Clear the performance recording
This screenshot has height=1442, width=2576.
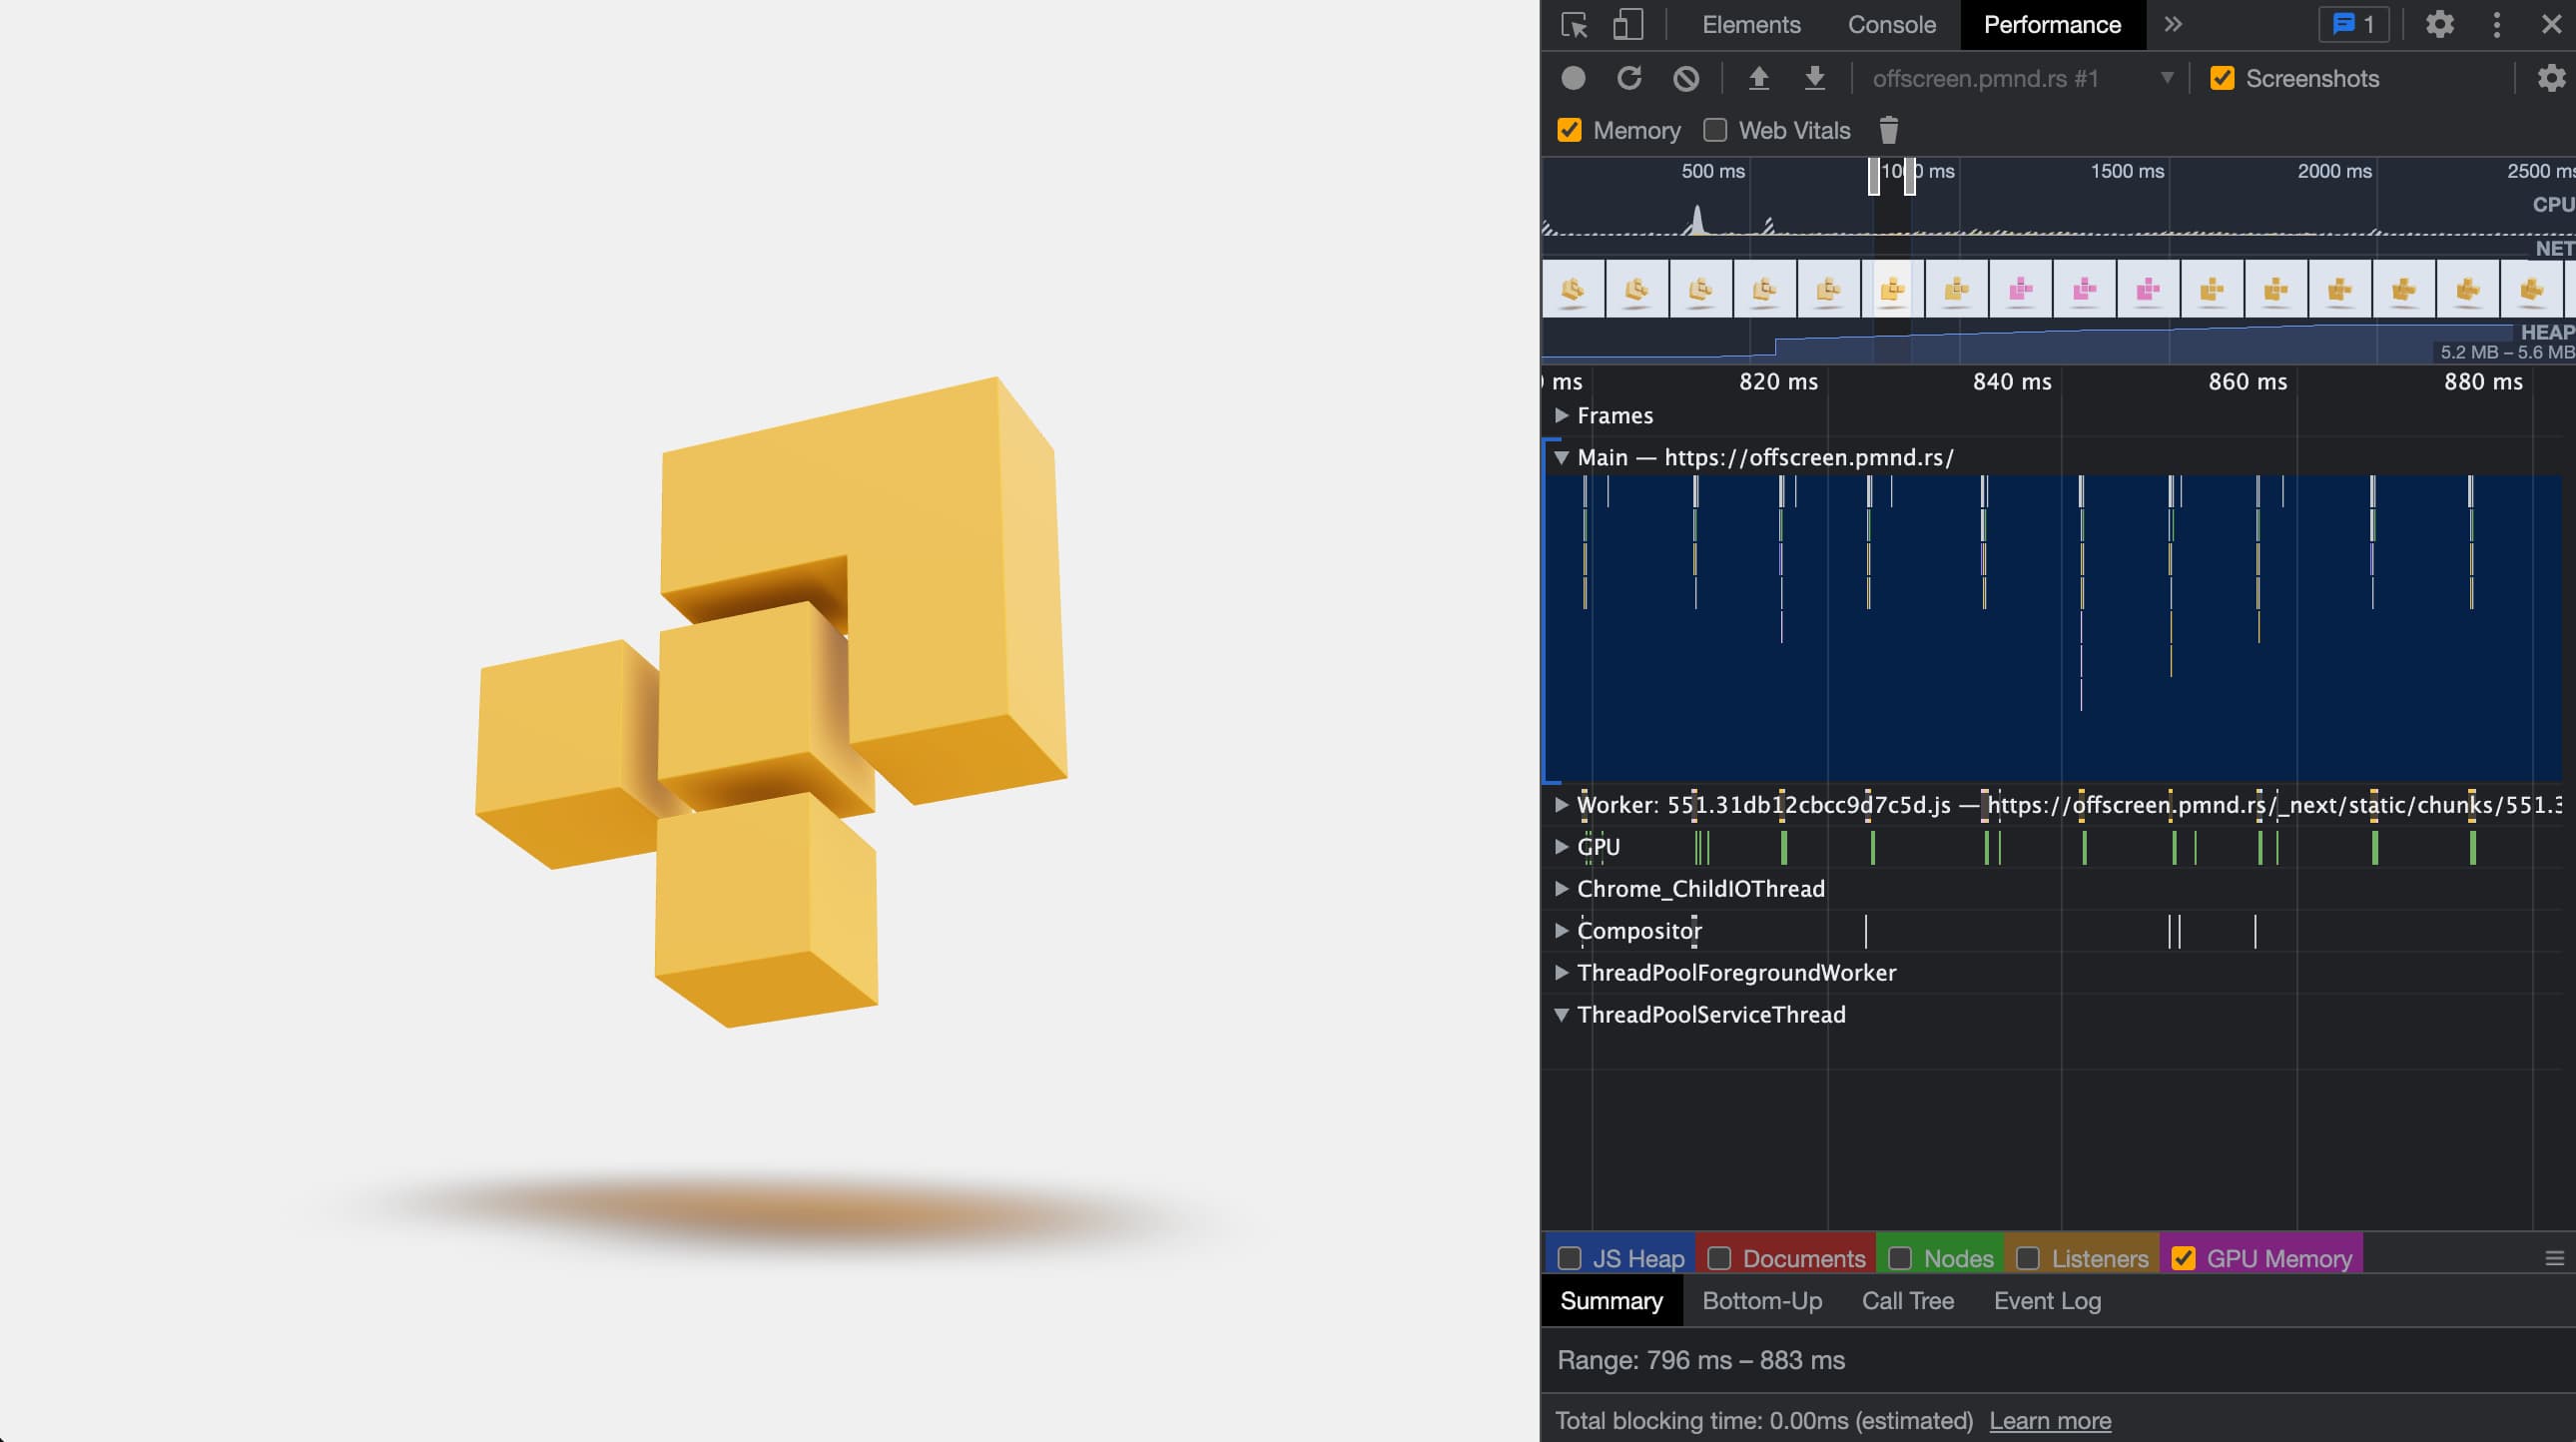tap(1686, 78)
